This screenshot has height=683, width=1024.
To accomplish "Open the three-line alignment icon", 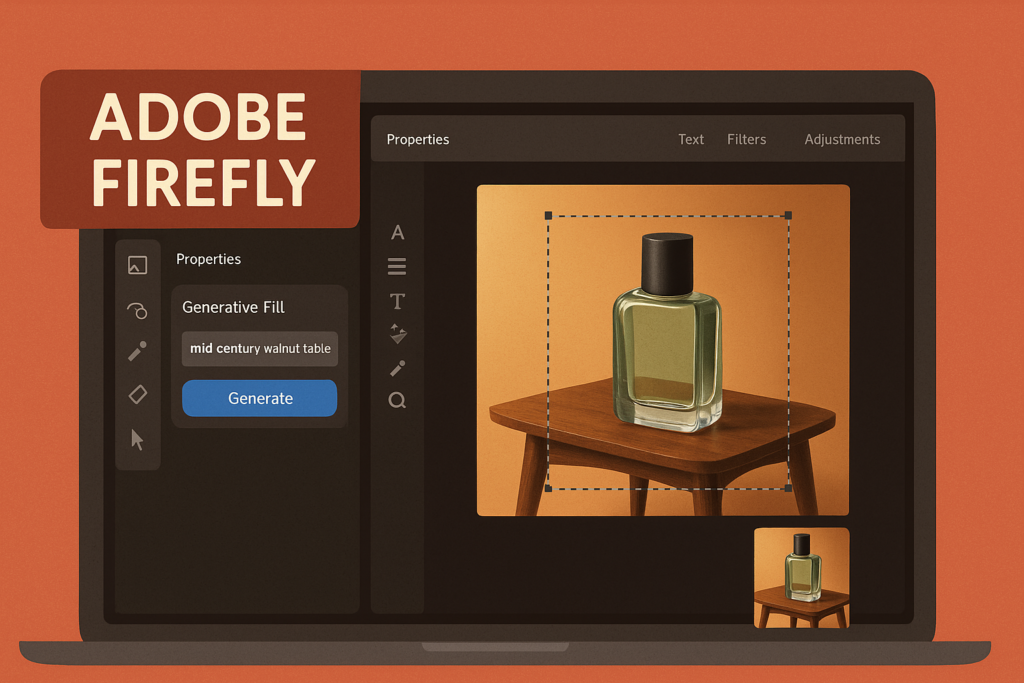I will pyautogui.click(x=397, y=266).
